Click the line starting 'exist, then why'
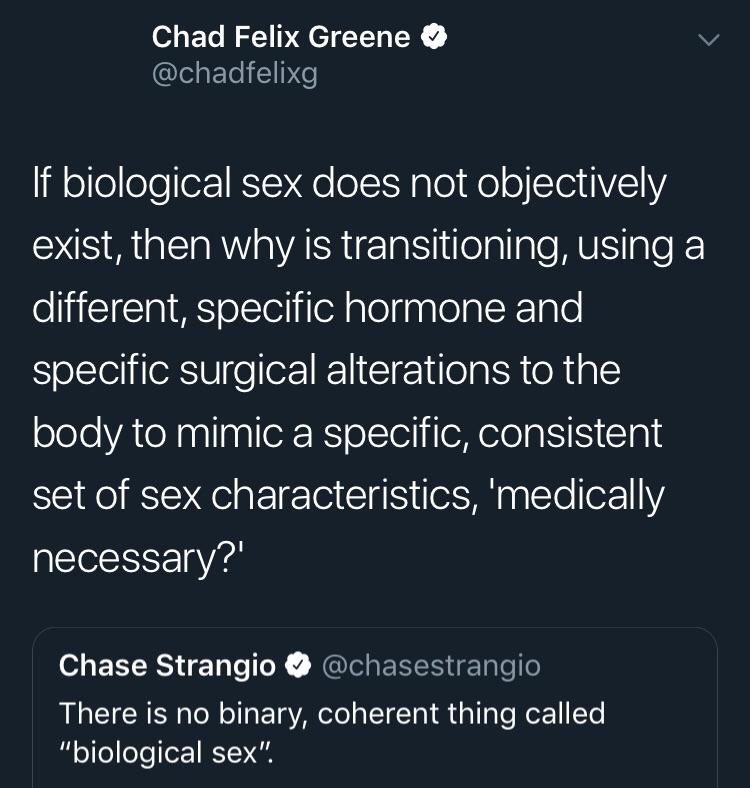The height and width of the screenshot is (788, 750). coord(369,246)
